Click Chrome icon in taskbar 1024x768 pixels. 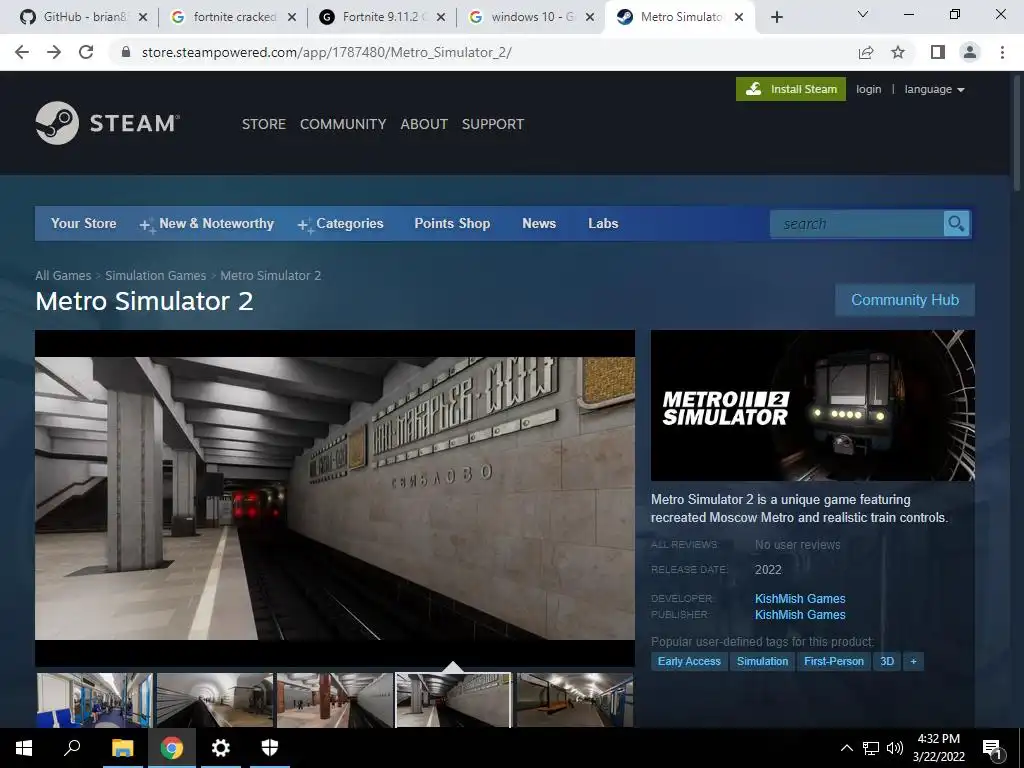pos(172,748)
